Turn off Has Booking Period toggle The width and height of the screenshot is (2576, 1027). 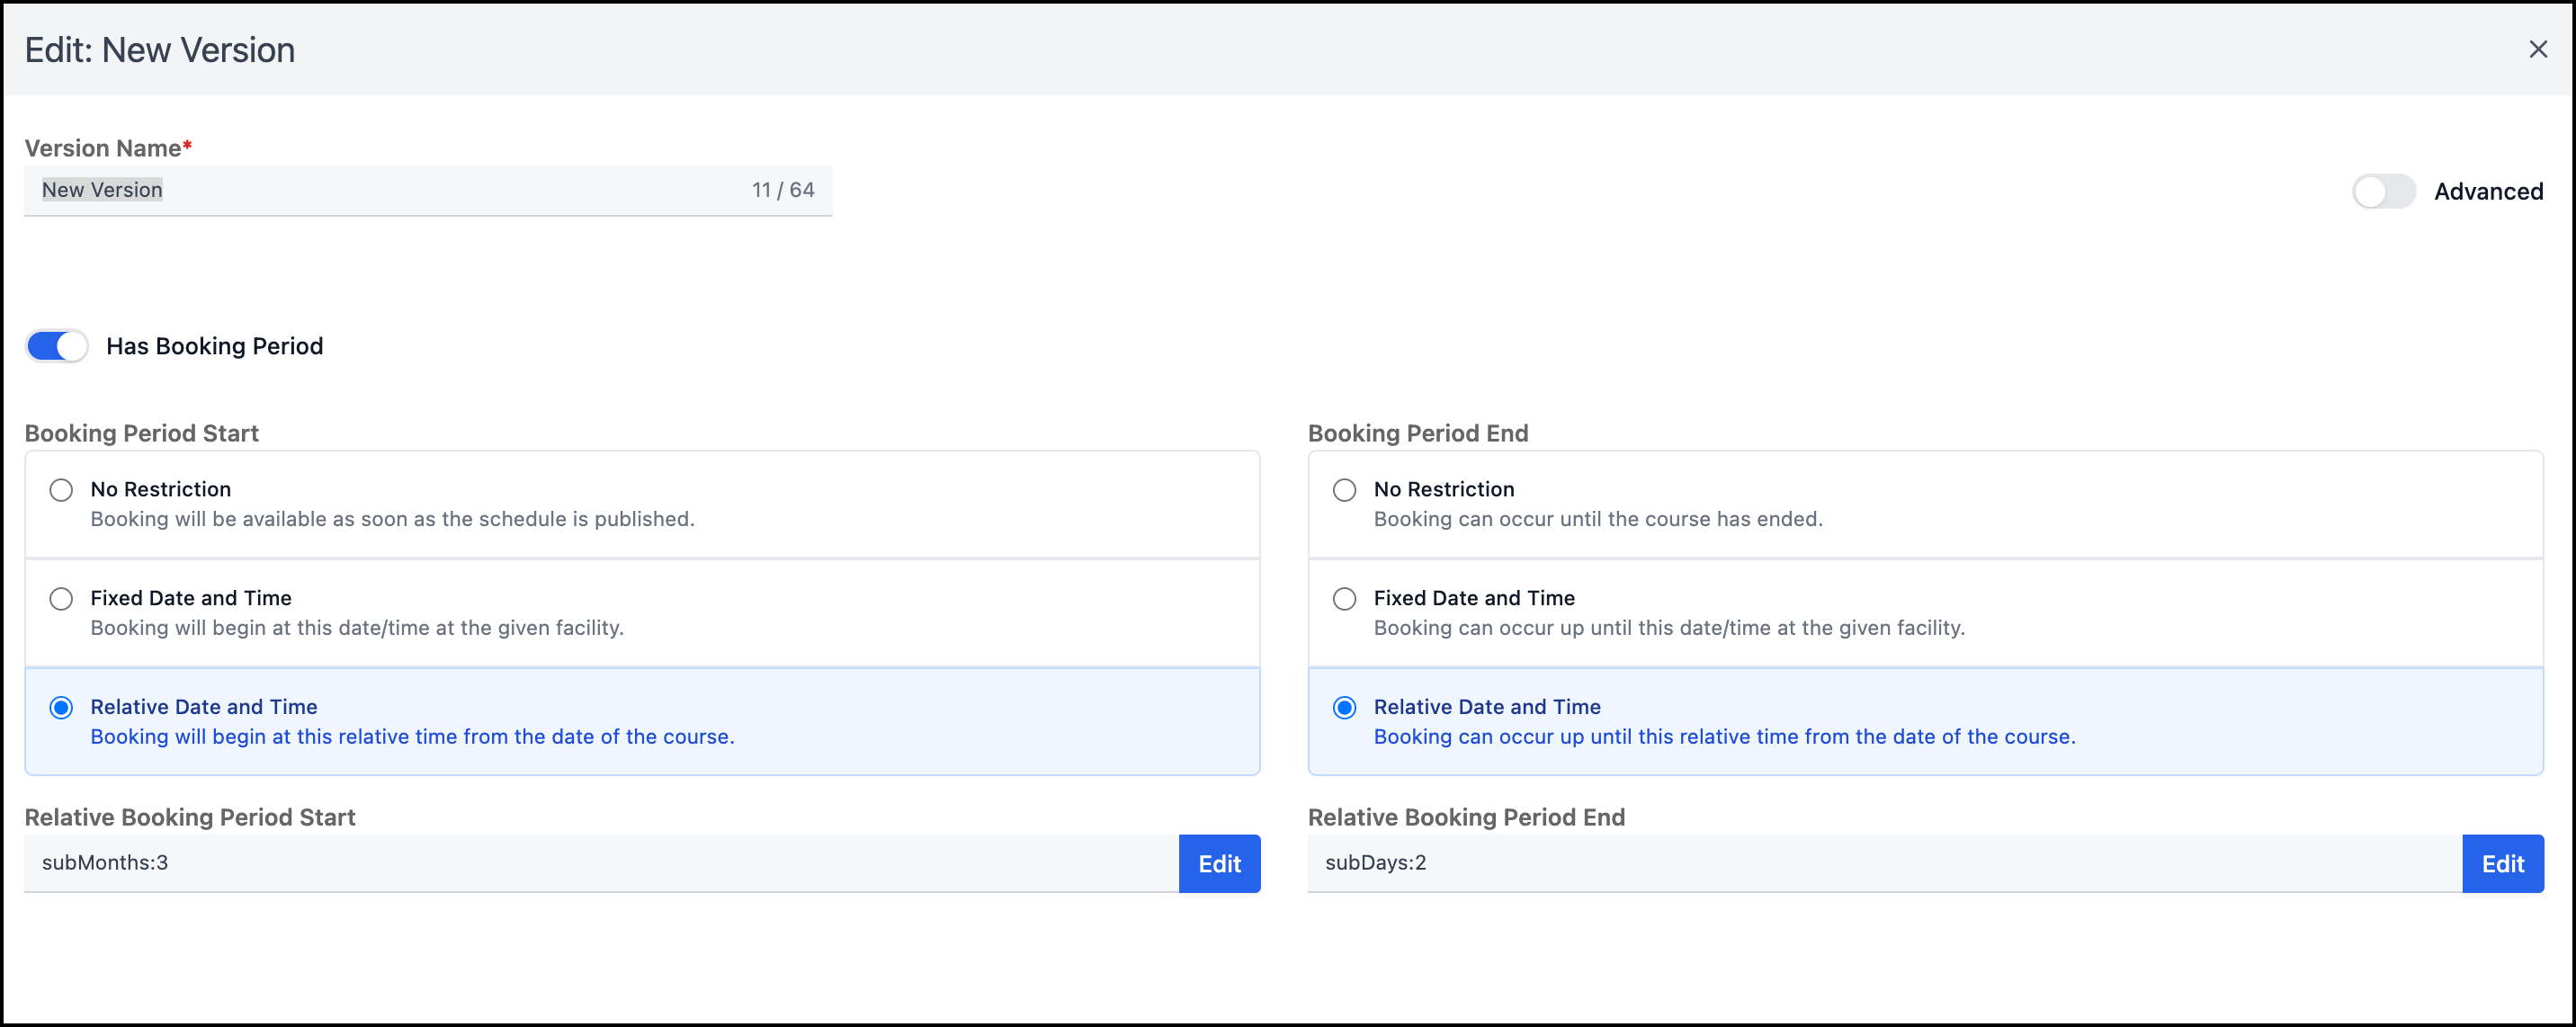click(x=57, y=346)
